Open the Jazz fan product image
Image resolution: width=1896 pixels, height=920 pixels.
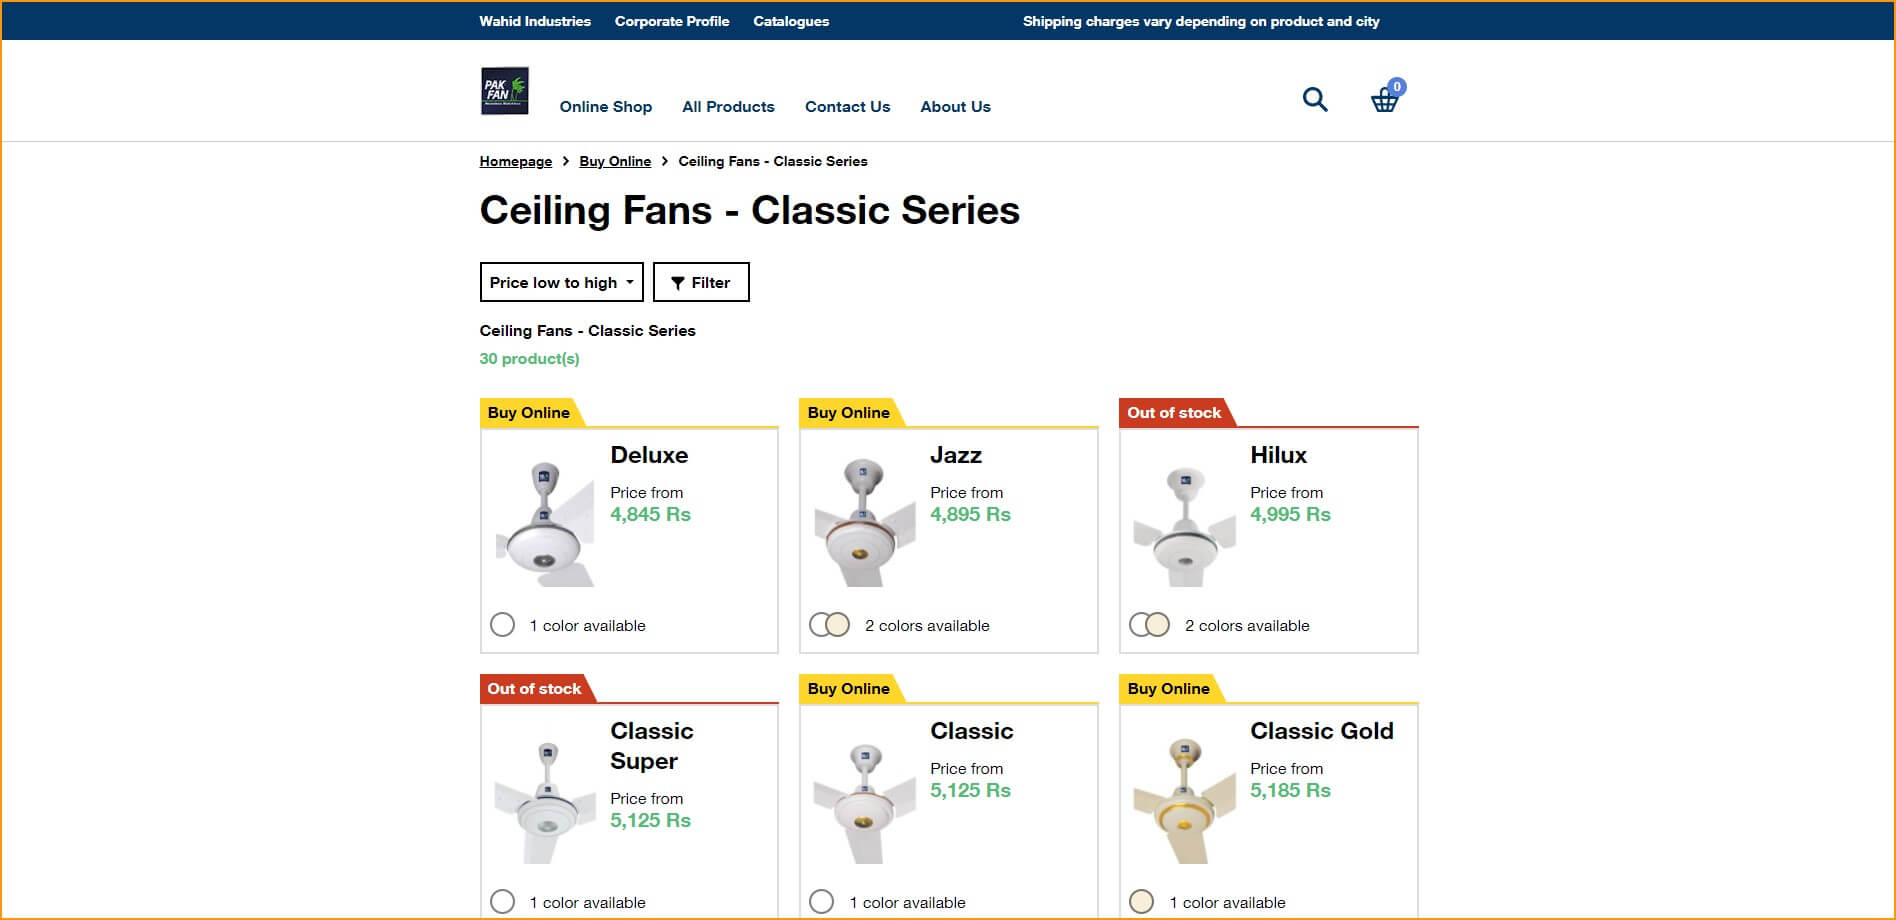coord(865,524)
